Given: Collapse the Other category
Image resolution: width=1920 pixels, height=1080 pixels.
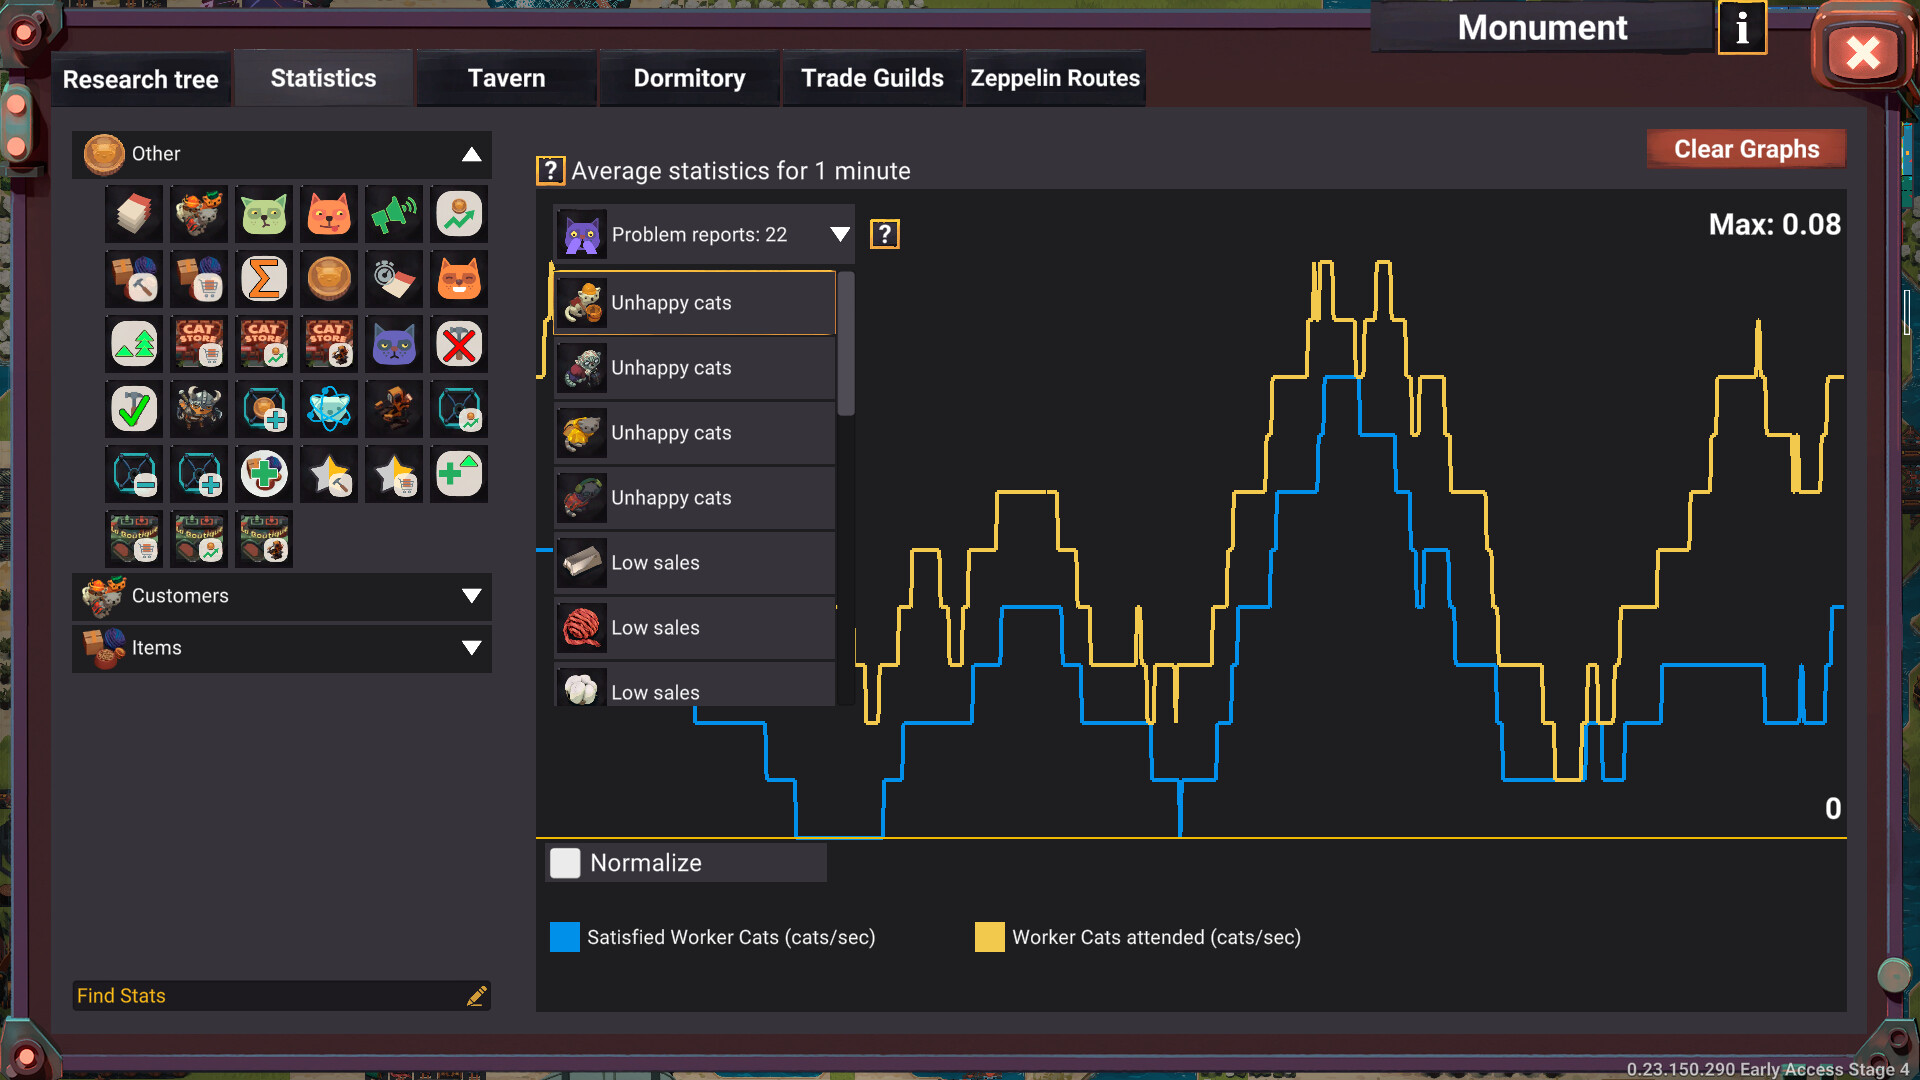Looking at the screenshot, I should [471, 154].
